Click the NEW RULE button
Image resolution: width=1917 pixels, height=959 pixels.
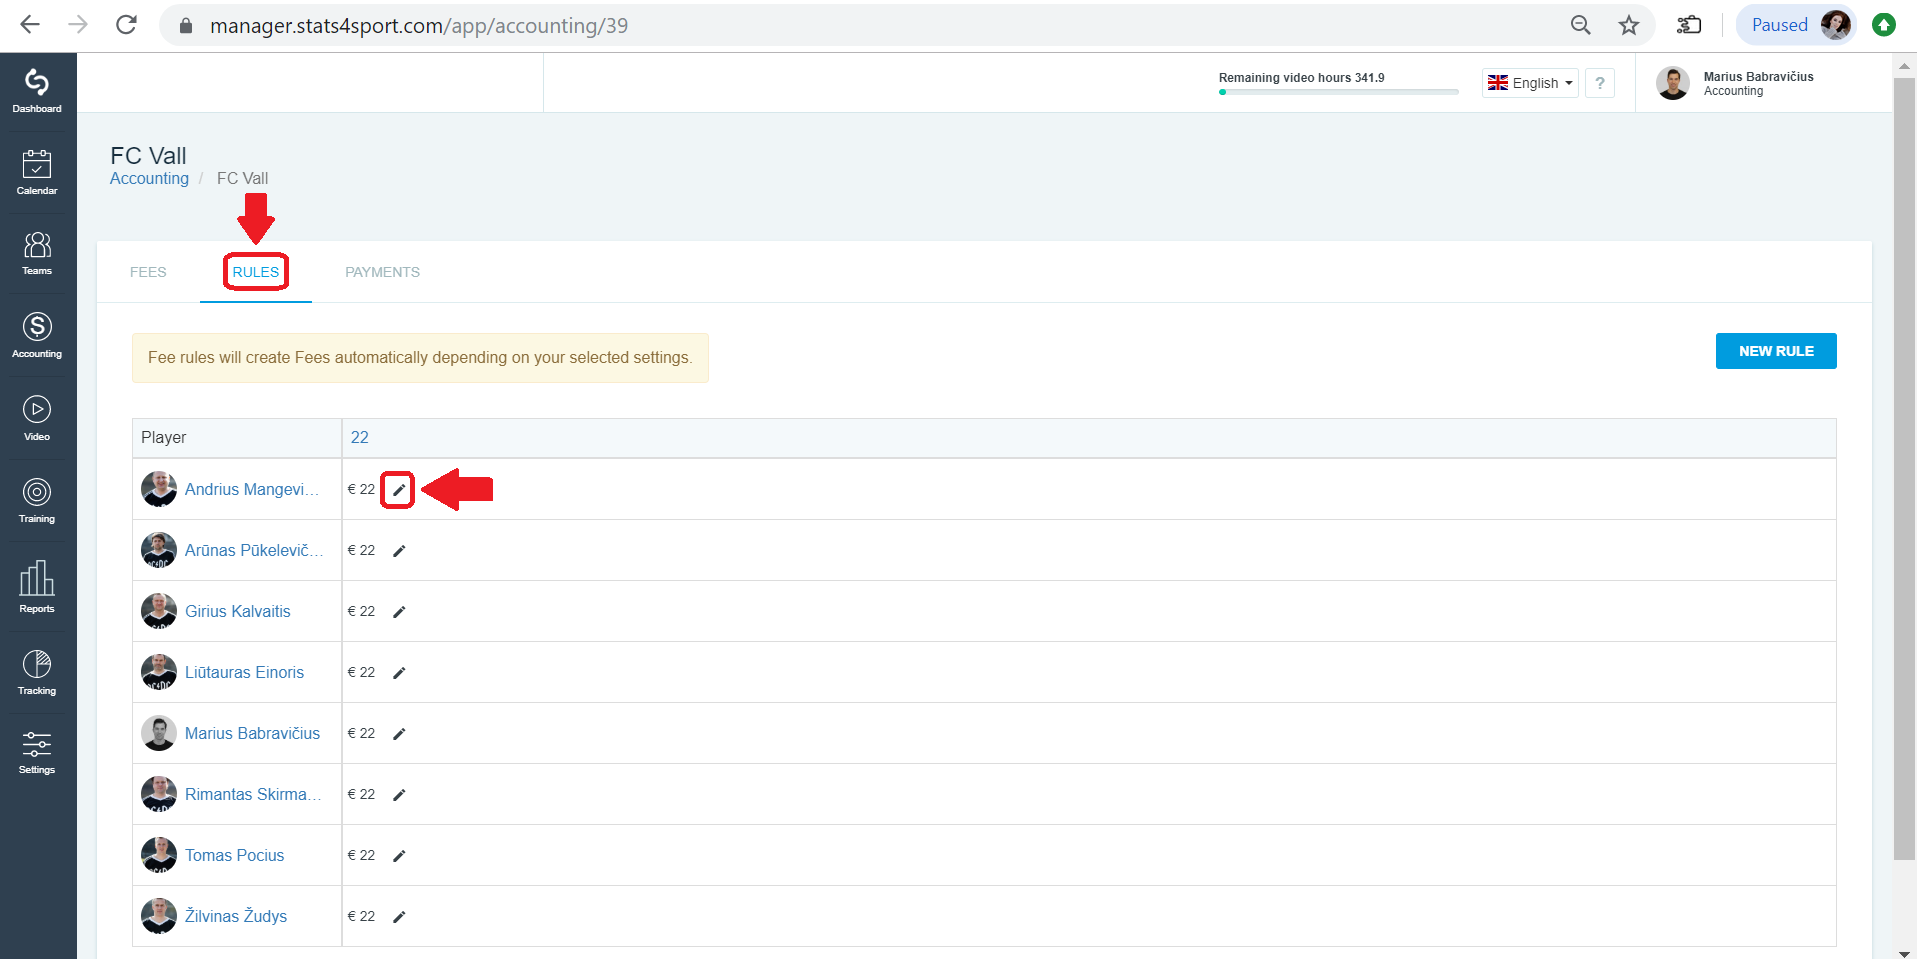1776,351
